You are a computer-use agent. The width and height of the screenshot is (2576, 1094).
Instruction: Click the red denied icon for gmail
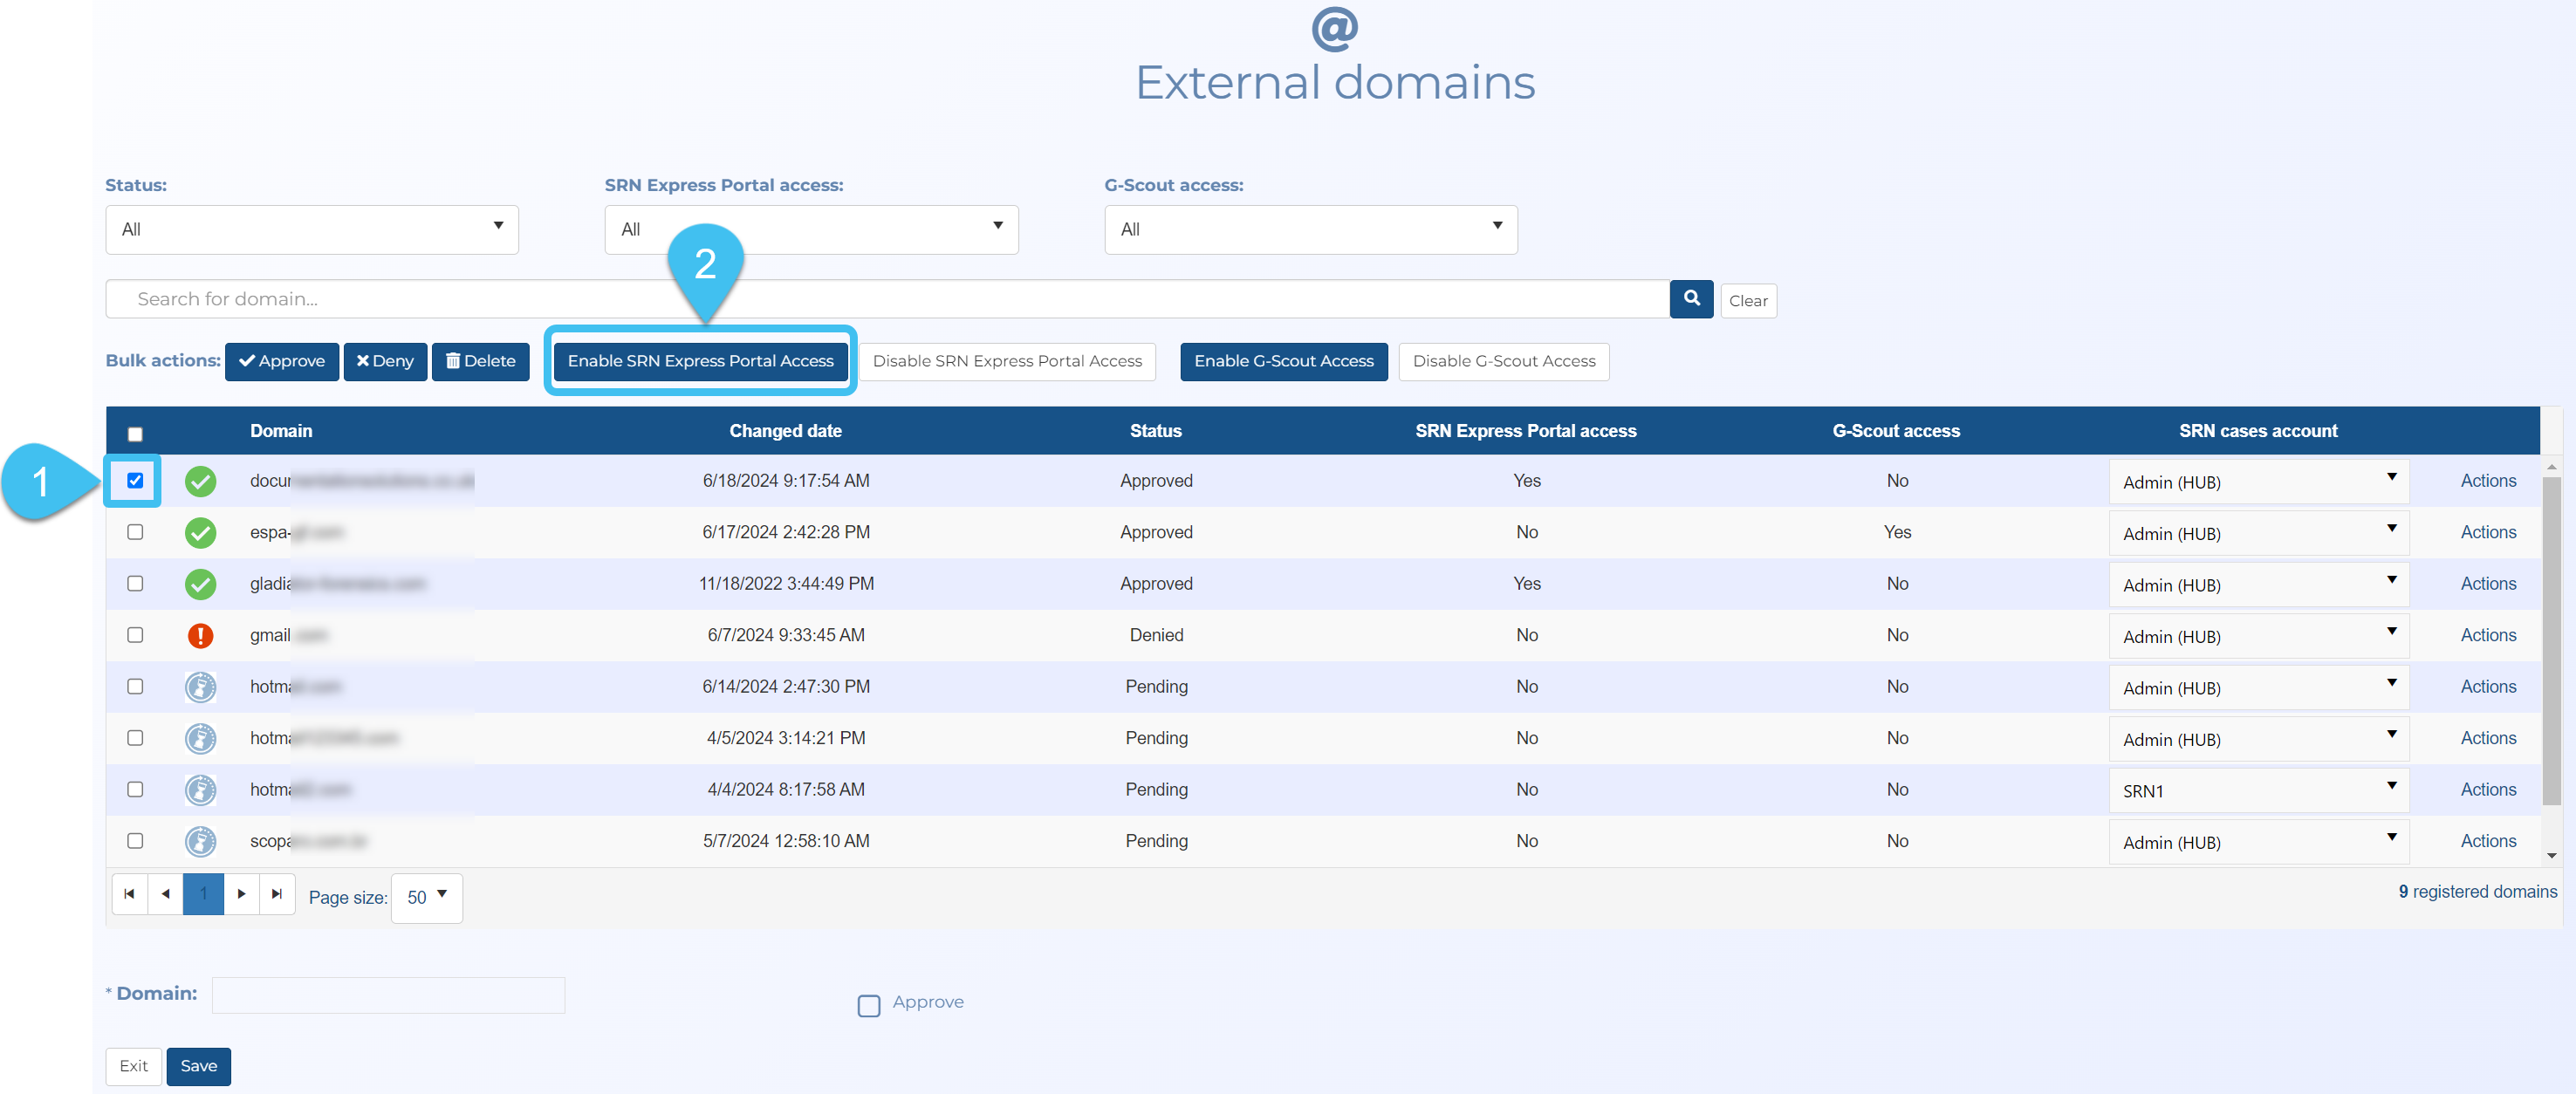pos(200,635)
